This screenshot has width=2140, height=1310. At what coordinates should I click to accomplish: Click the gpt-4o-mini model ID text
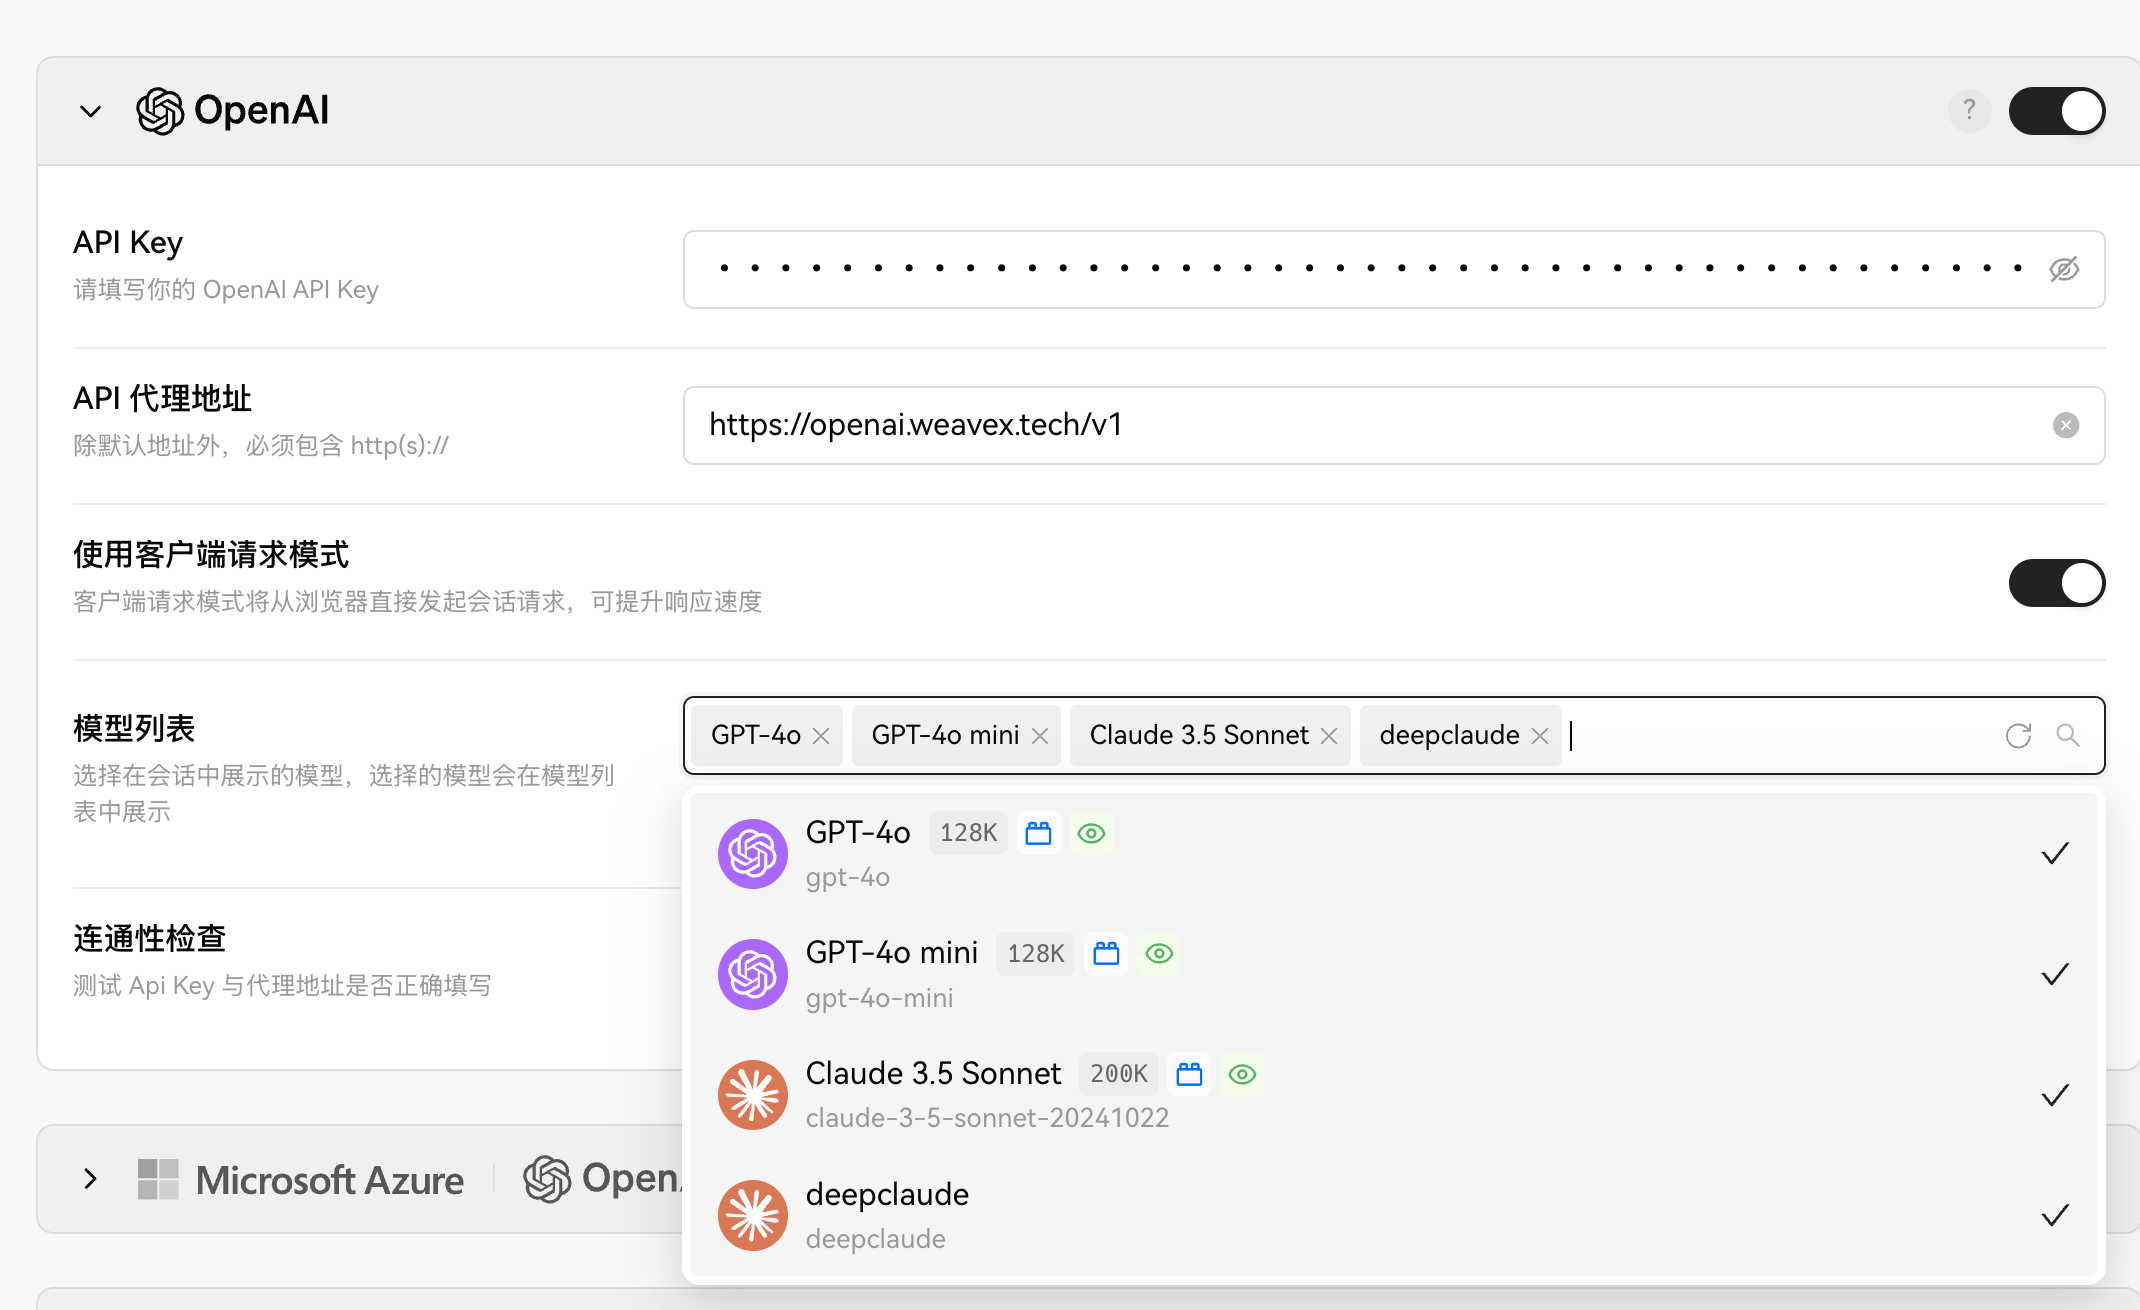click(879, 997)
